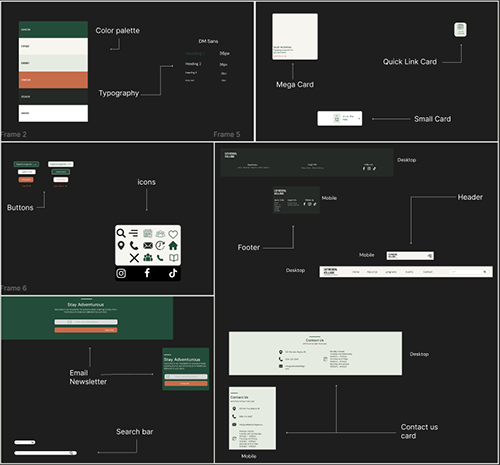
Task: Select the dark green palette swatch
Action: (x=53, y=29)
